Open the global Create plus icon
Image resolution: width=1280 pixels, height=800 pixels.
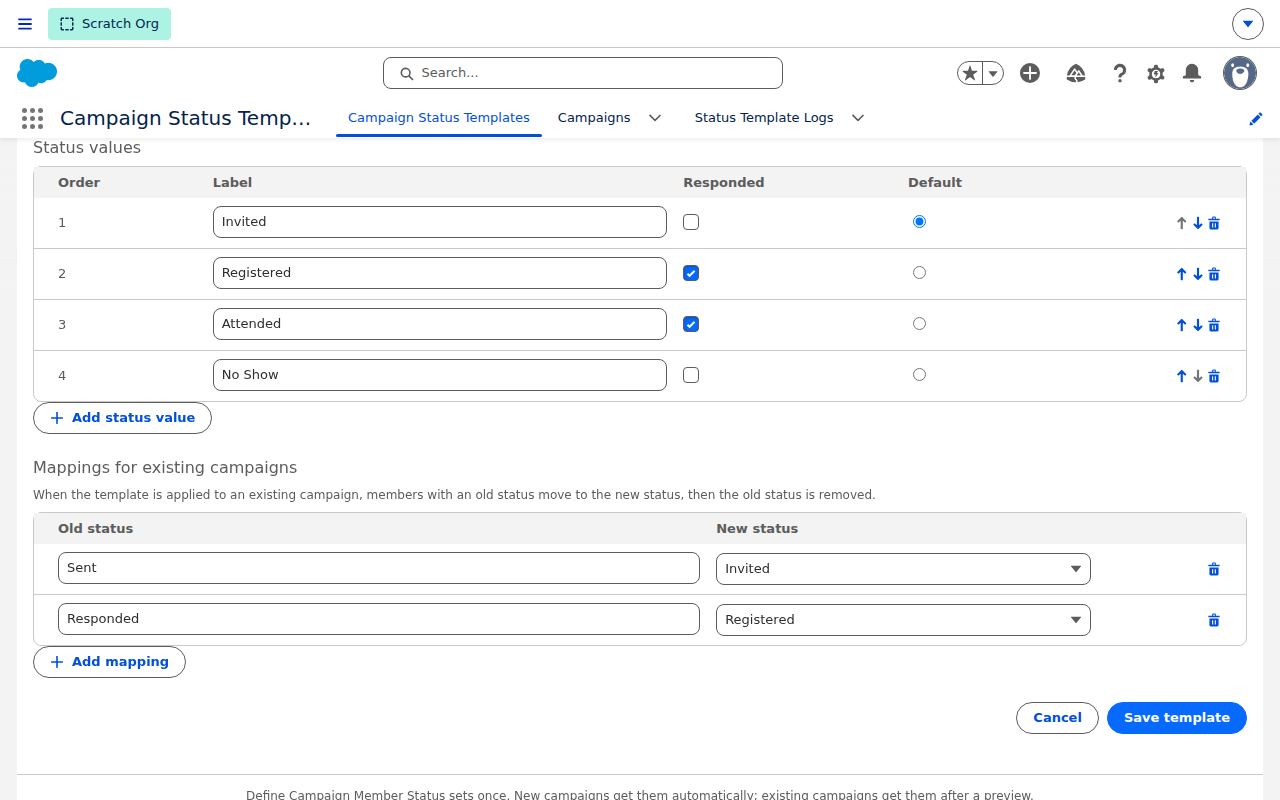(x=1030, y=73)
